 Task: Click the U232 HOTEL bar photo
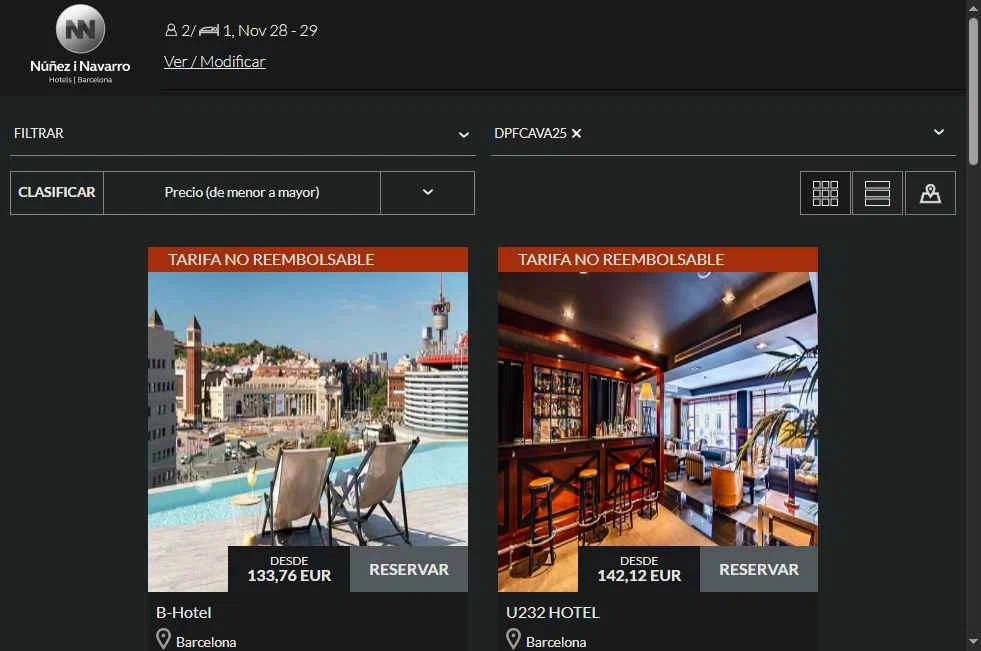(x=658, y=409)
